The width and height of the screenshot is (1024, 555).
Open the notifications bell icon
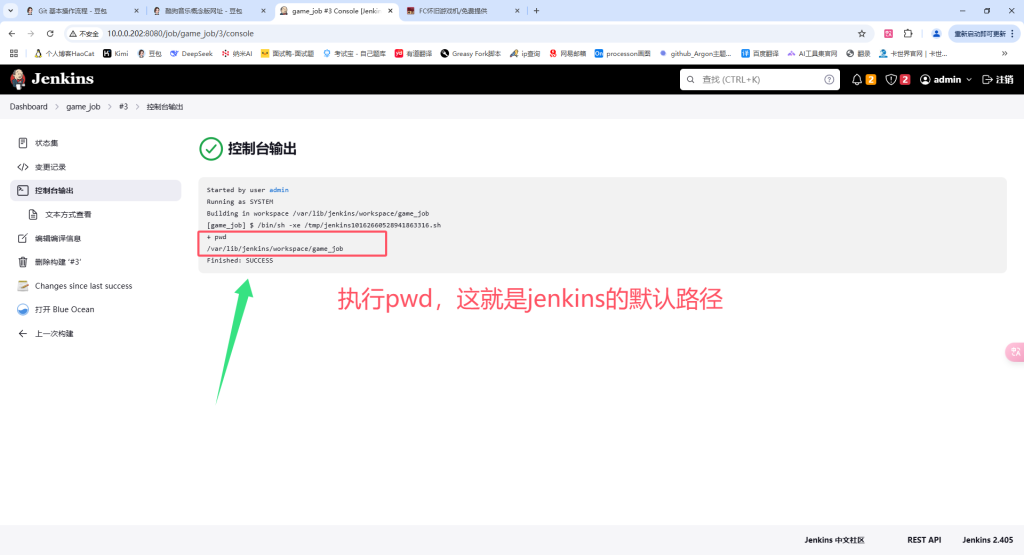click(857, 79)
